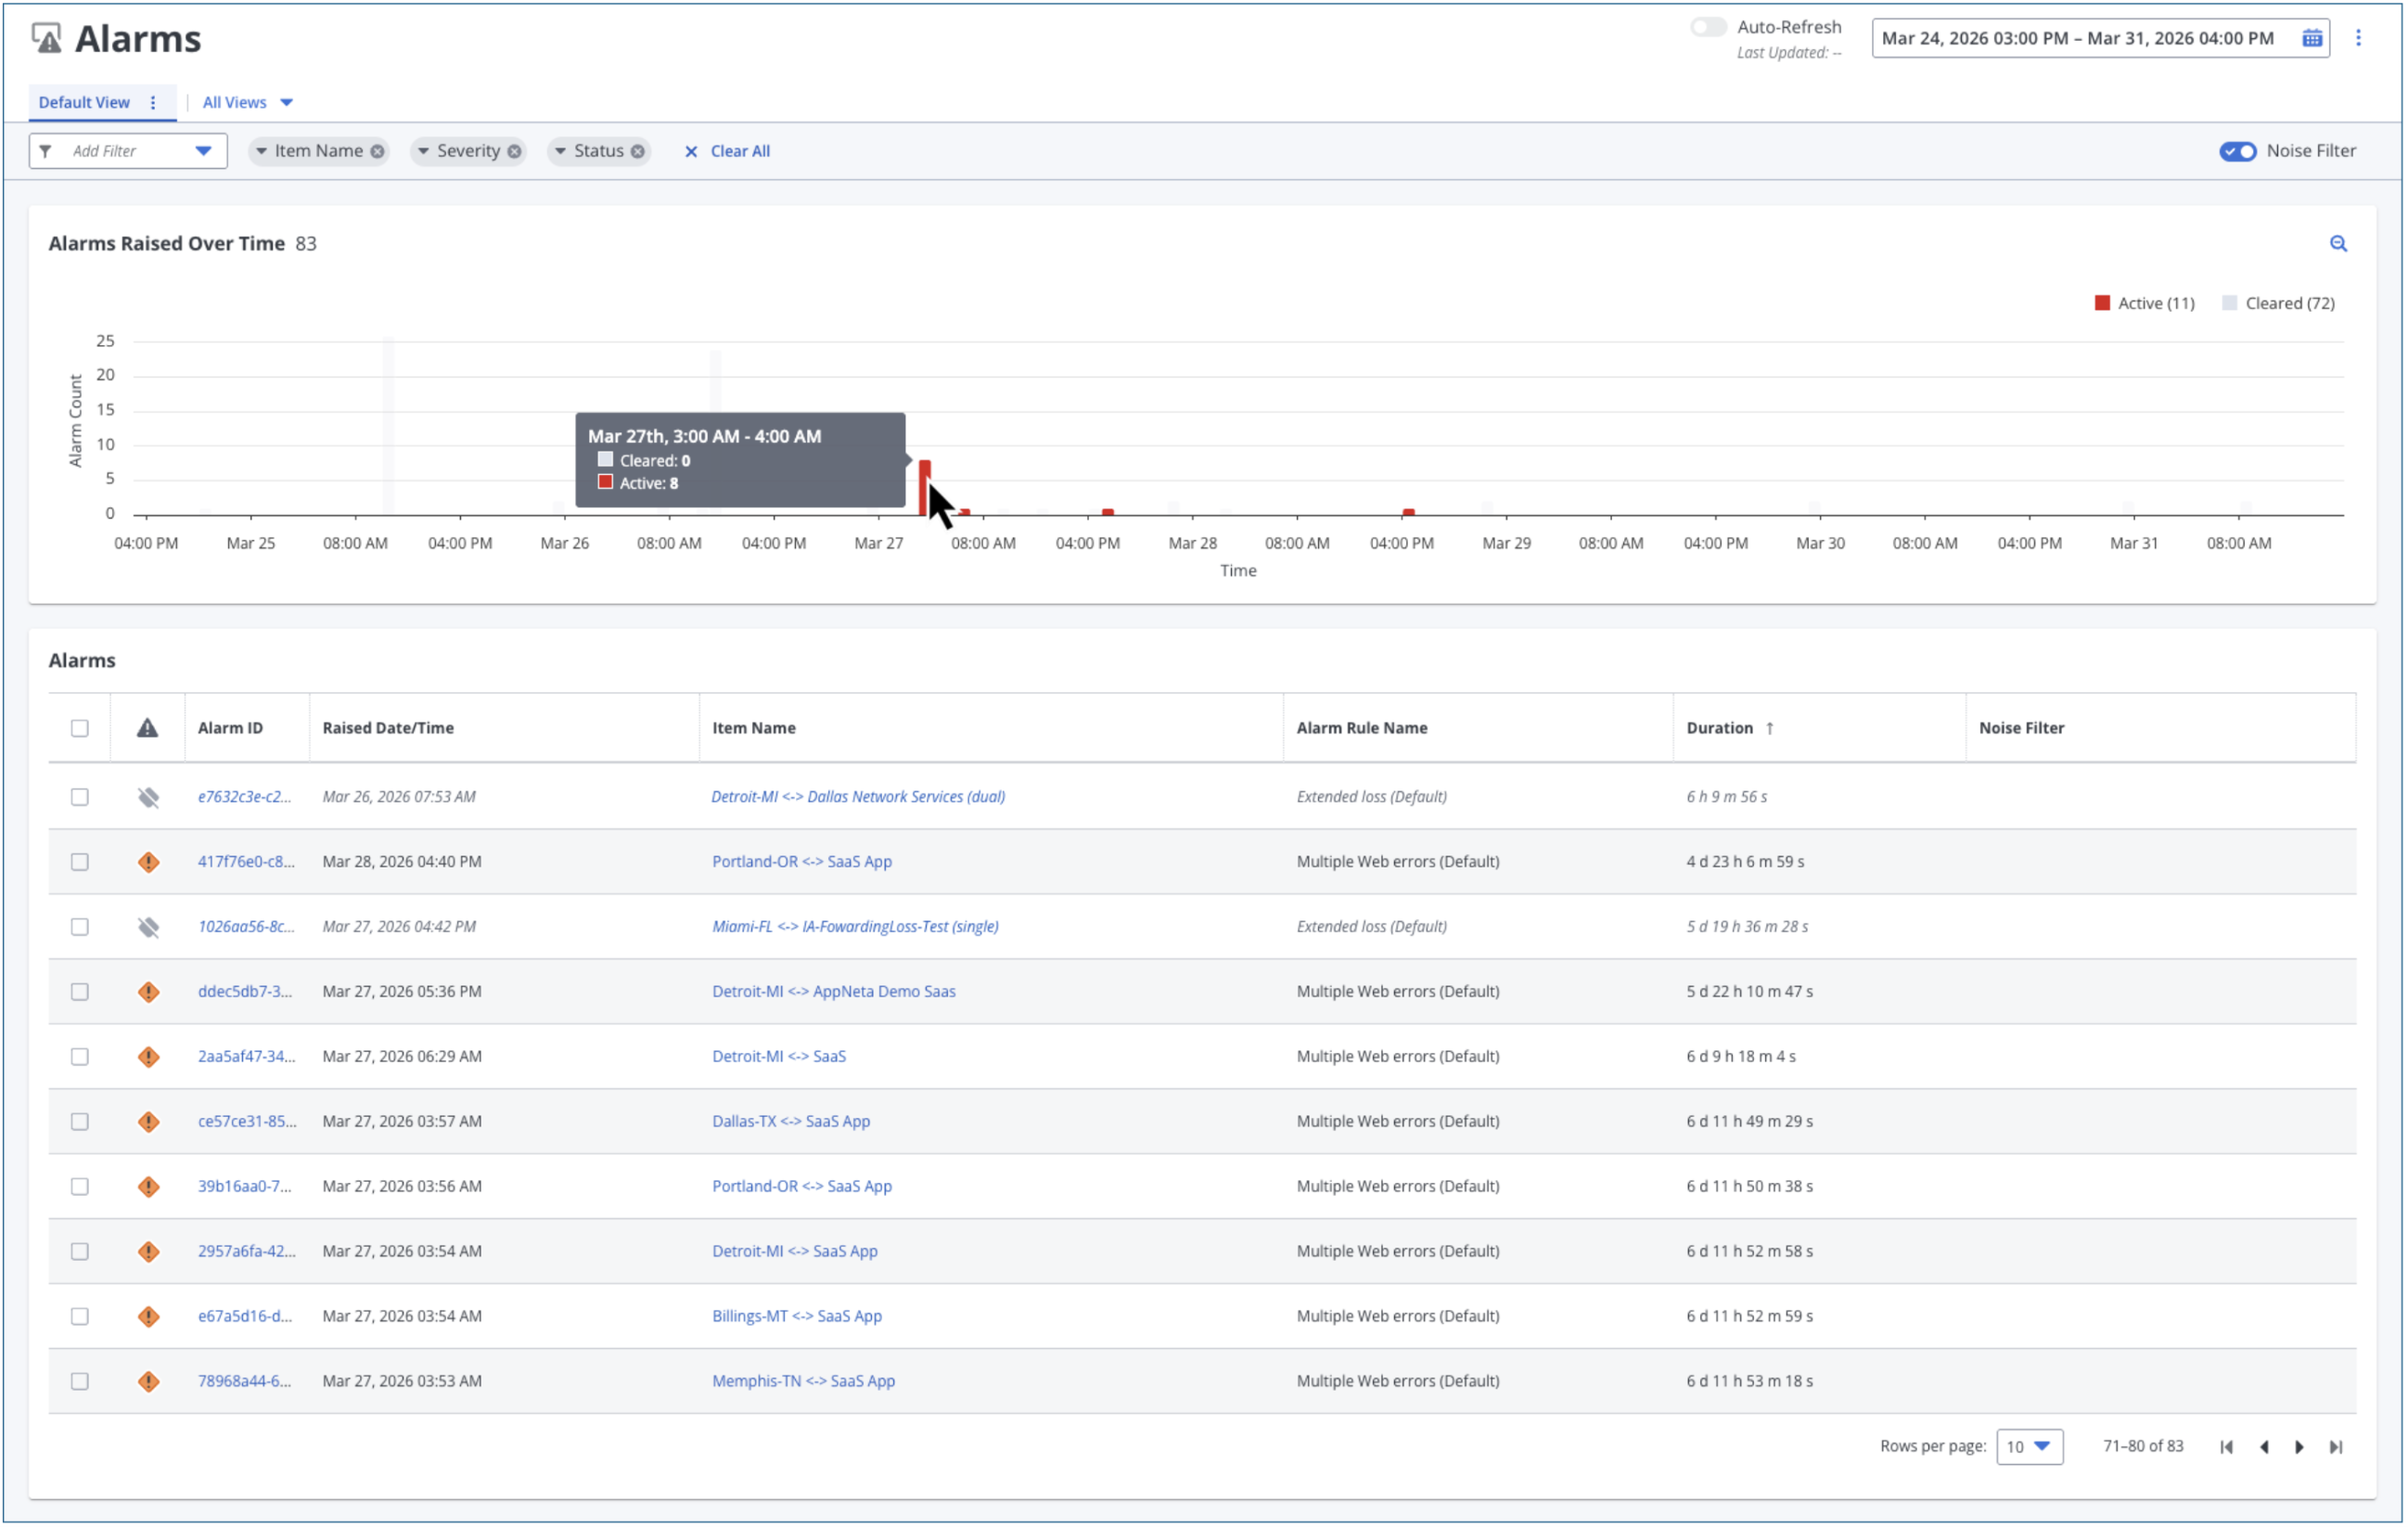Click the Mar 27 active alarms bar
Image resolution: width=2408 pixels, height=1527 pixels.
click(924, 488)
